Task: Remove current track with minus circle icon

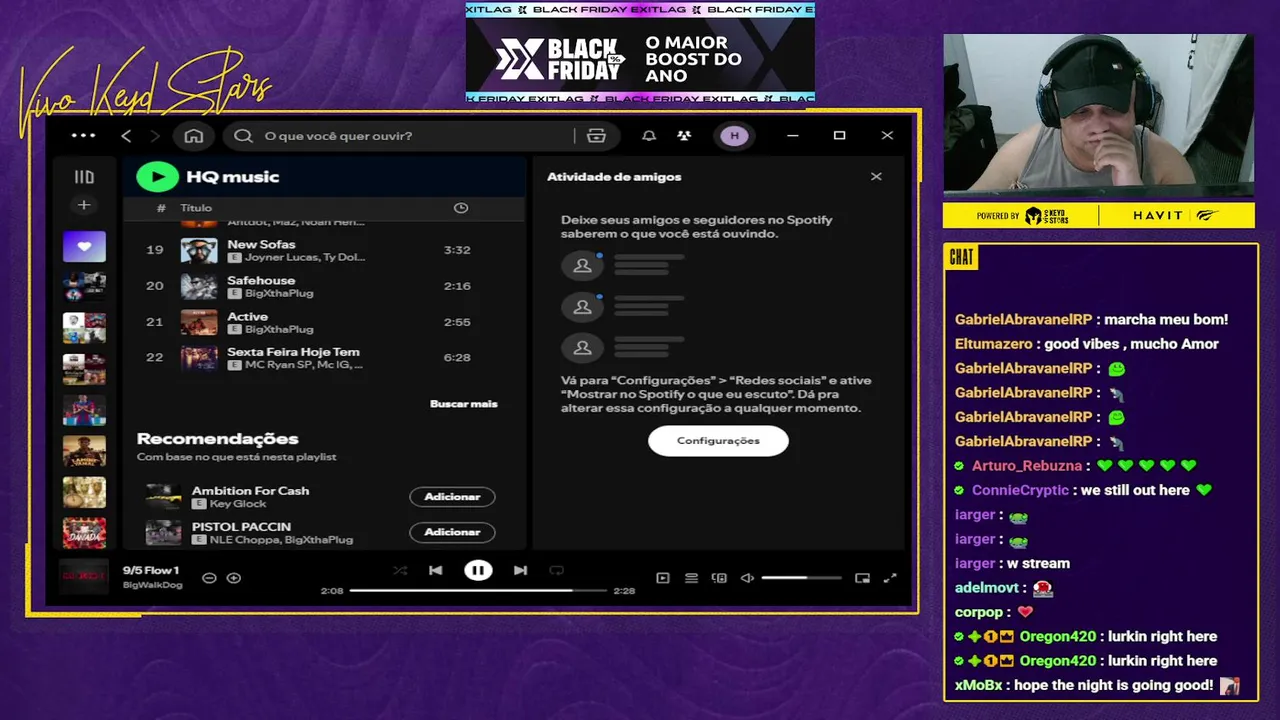Action: pos(209,578)
